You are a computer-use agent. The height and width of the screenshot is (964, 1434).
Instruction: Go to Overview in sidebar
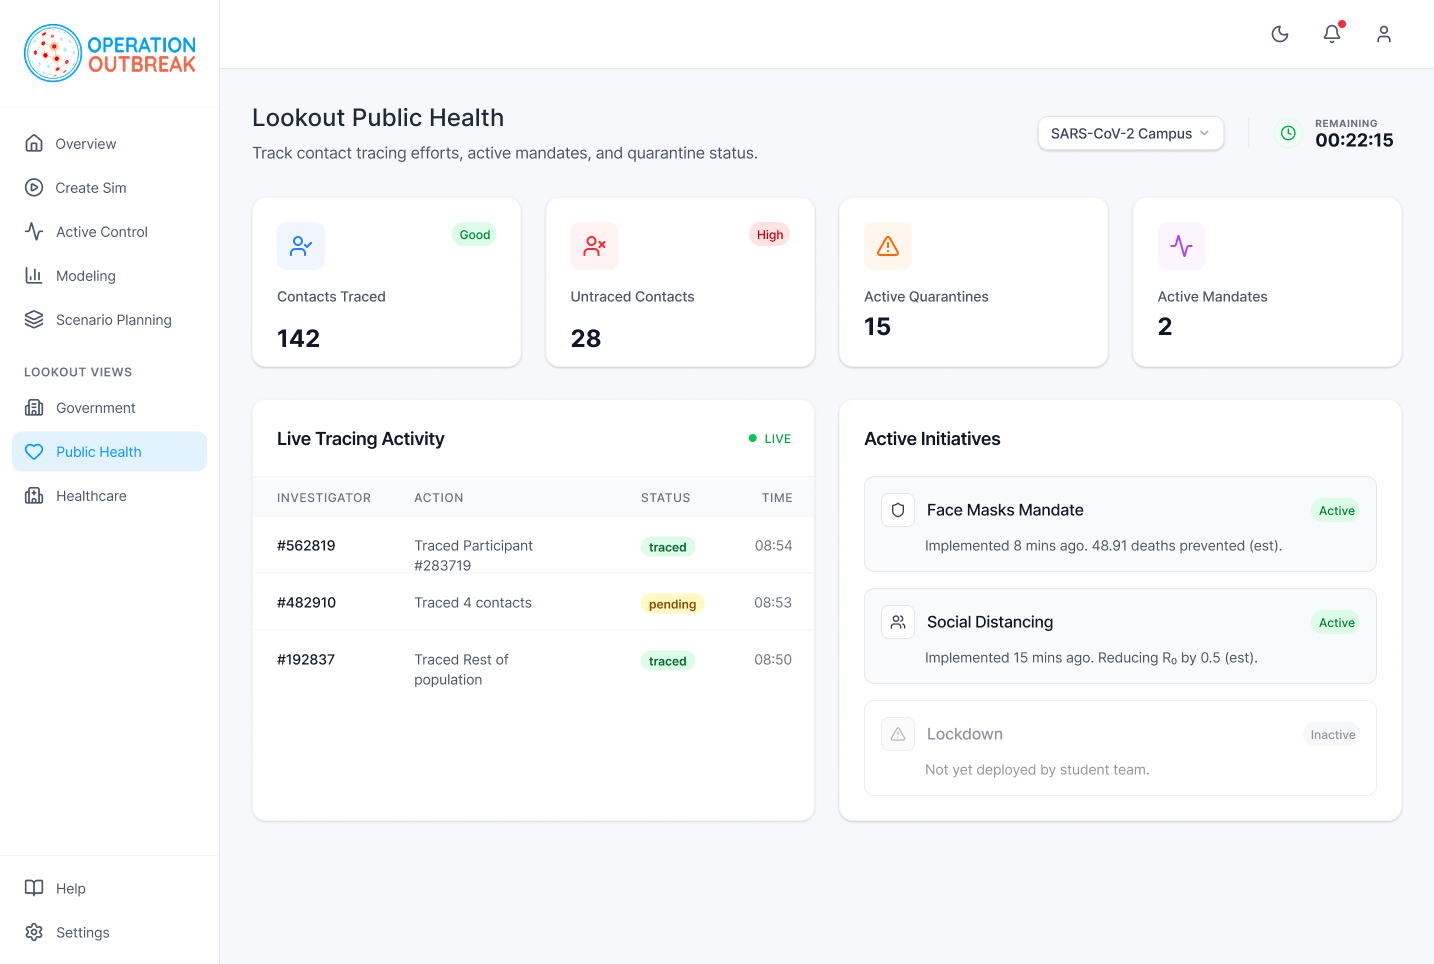86,144
